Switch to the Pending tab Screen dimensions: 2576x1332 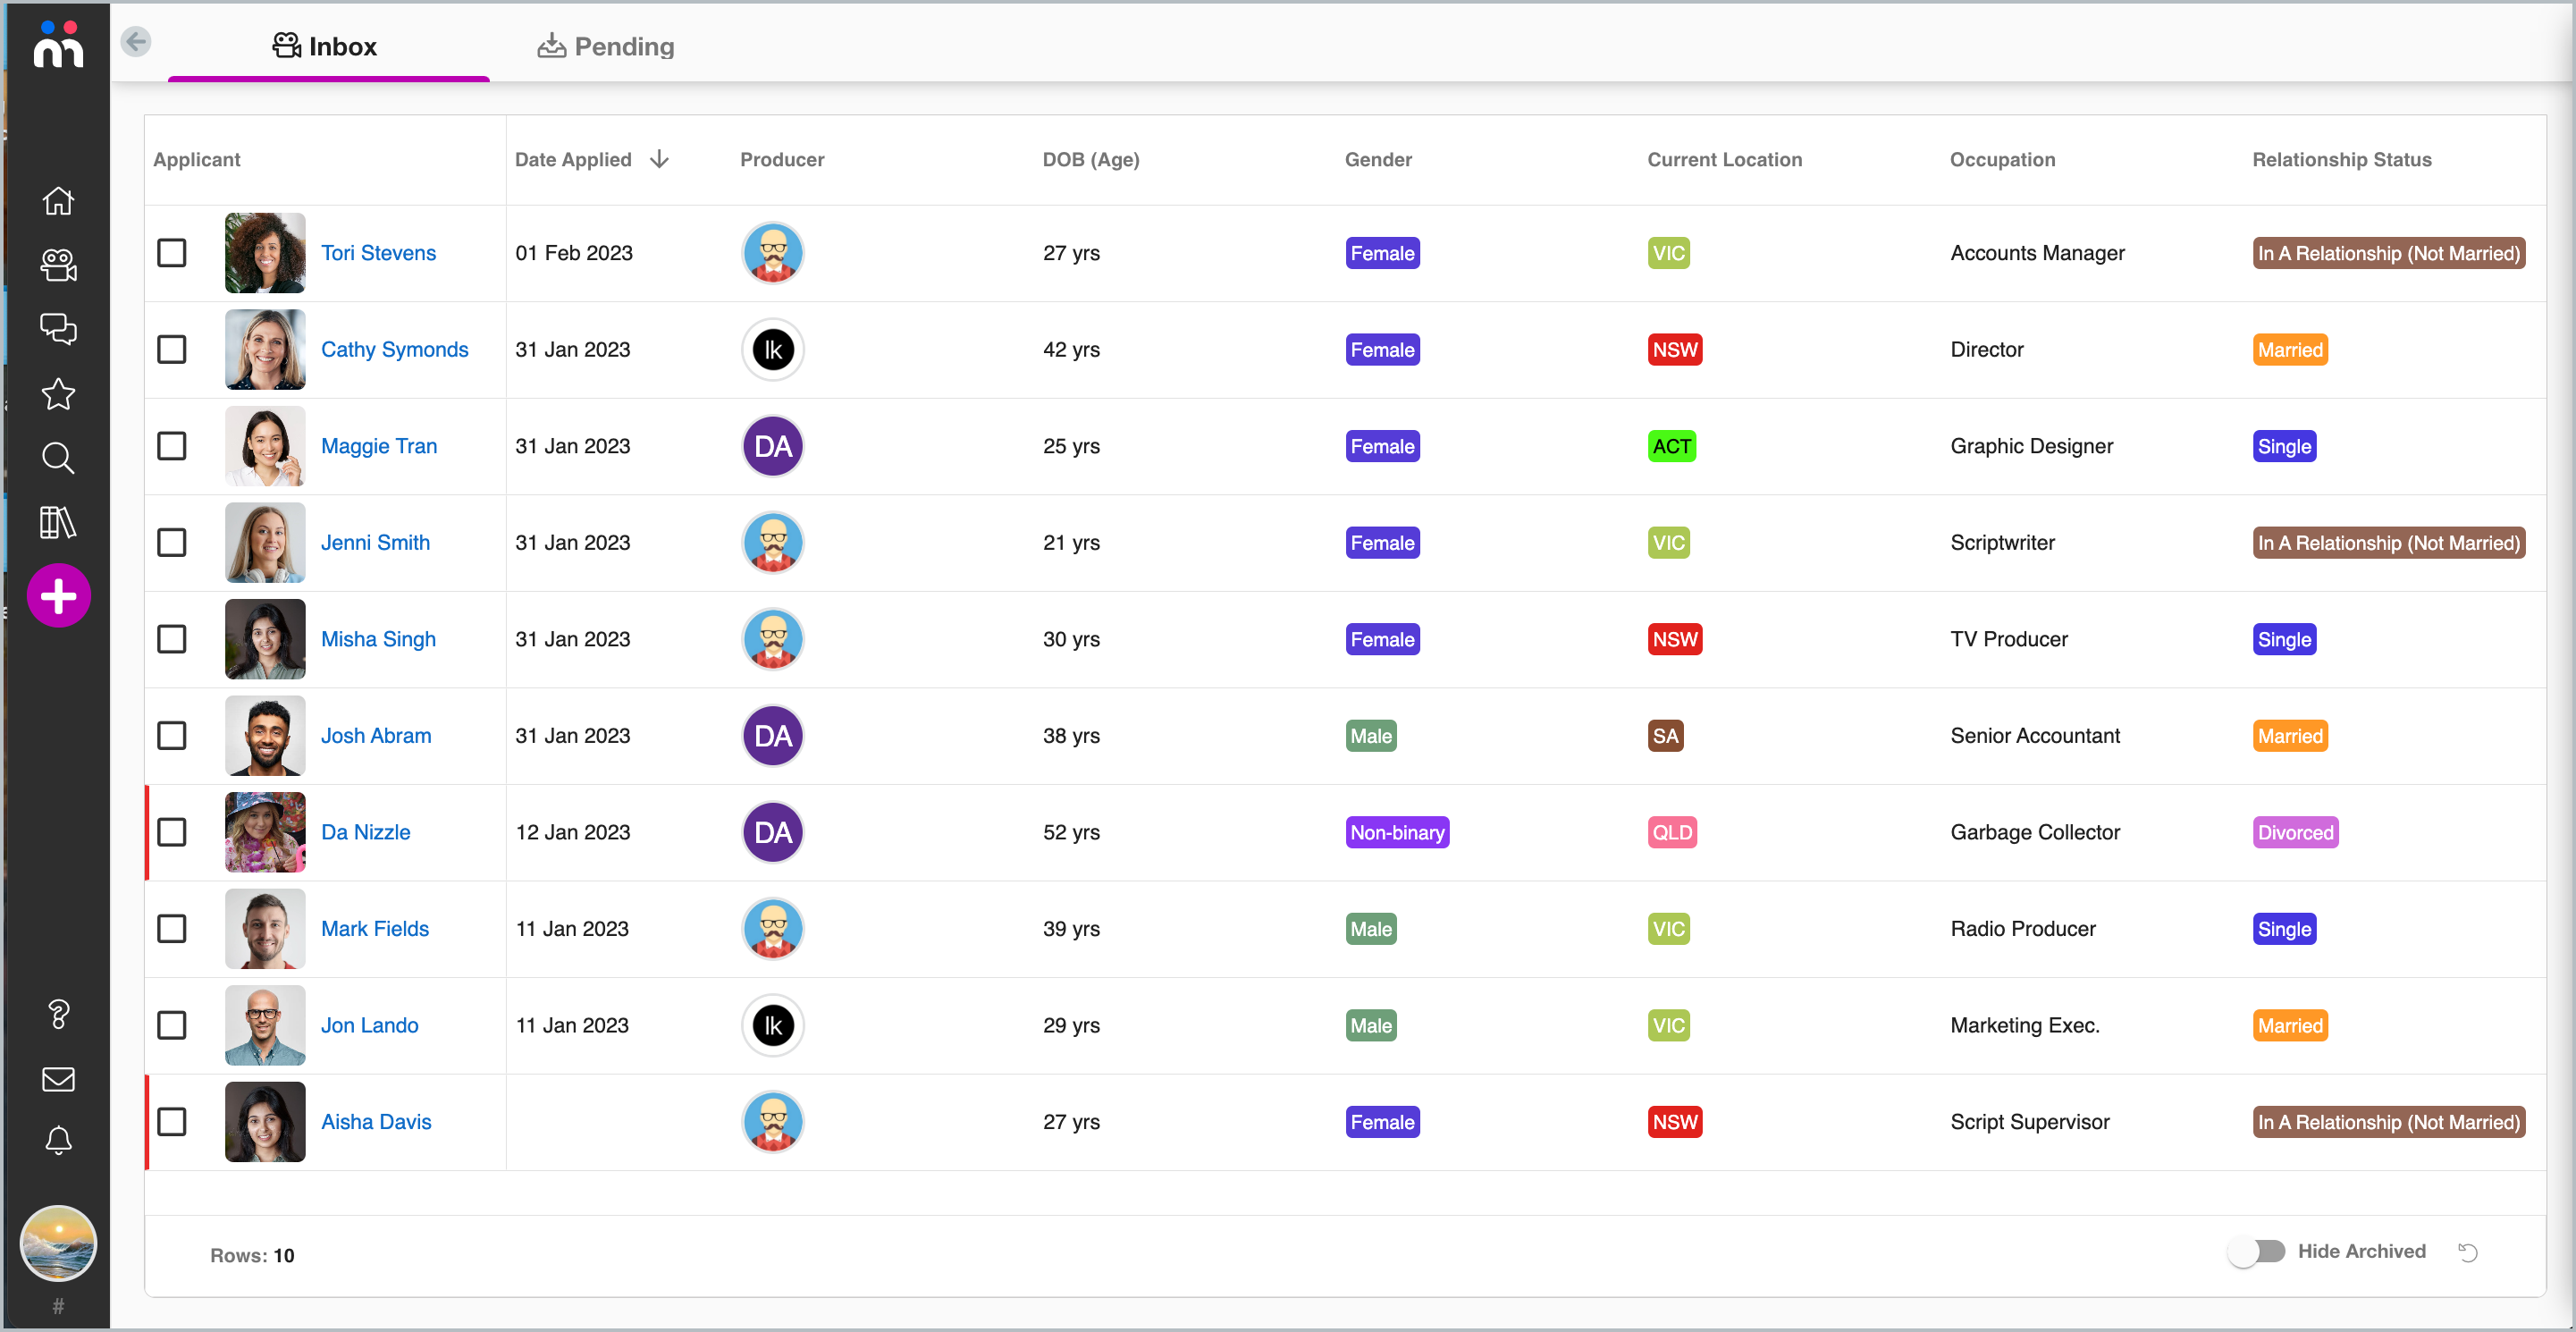(x=606, y=46)
